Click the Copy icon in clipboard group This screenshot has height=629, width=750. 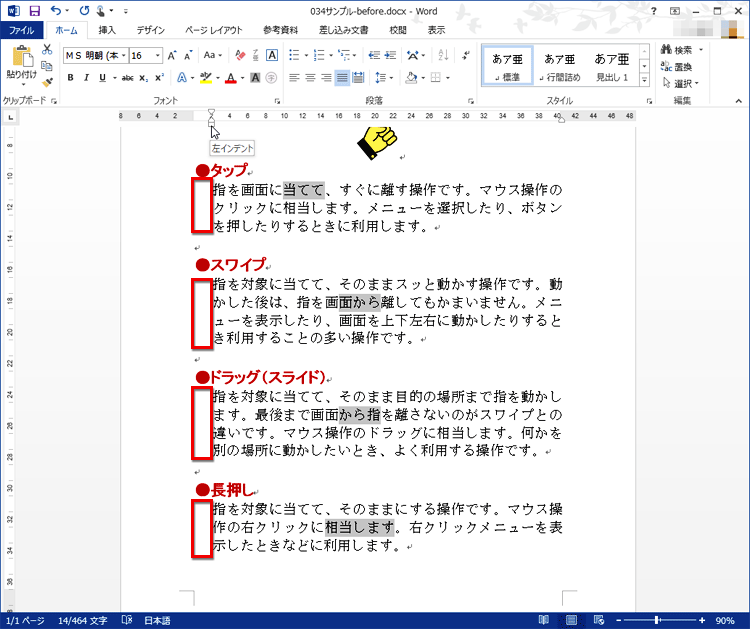tap(47, 66)
